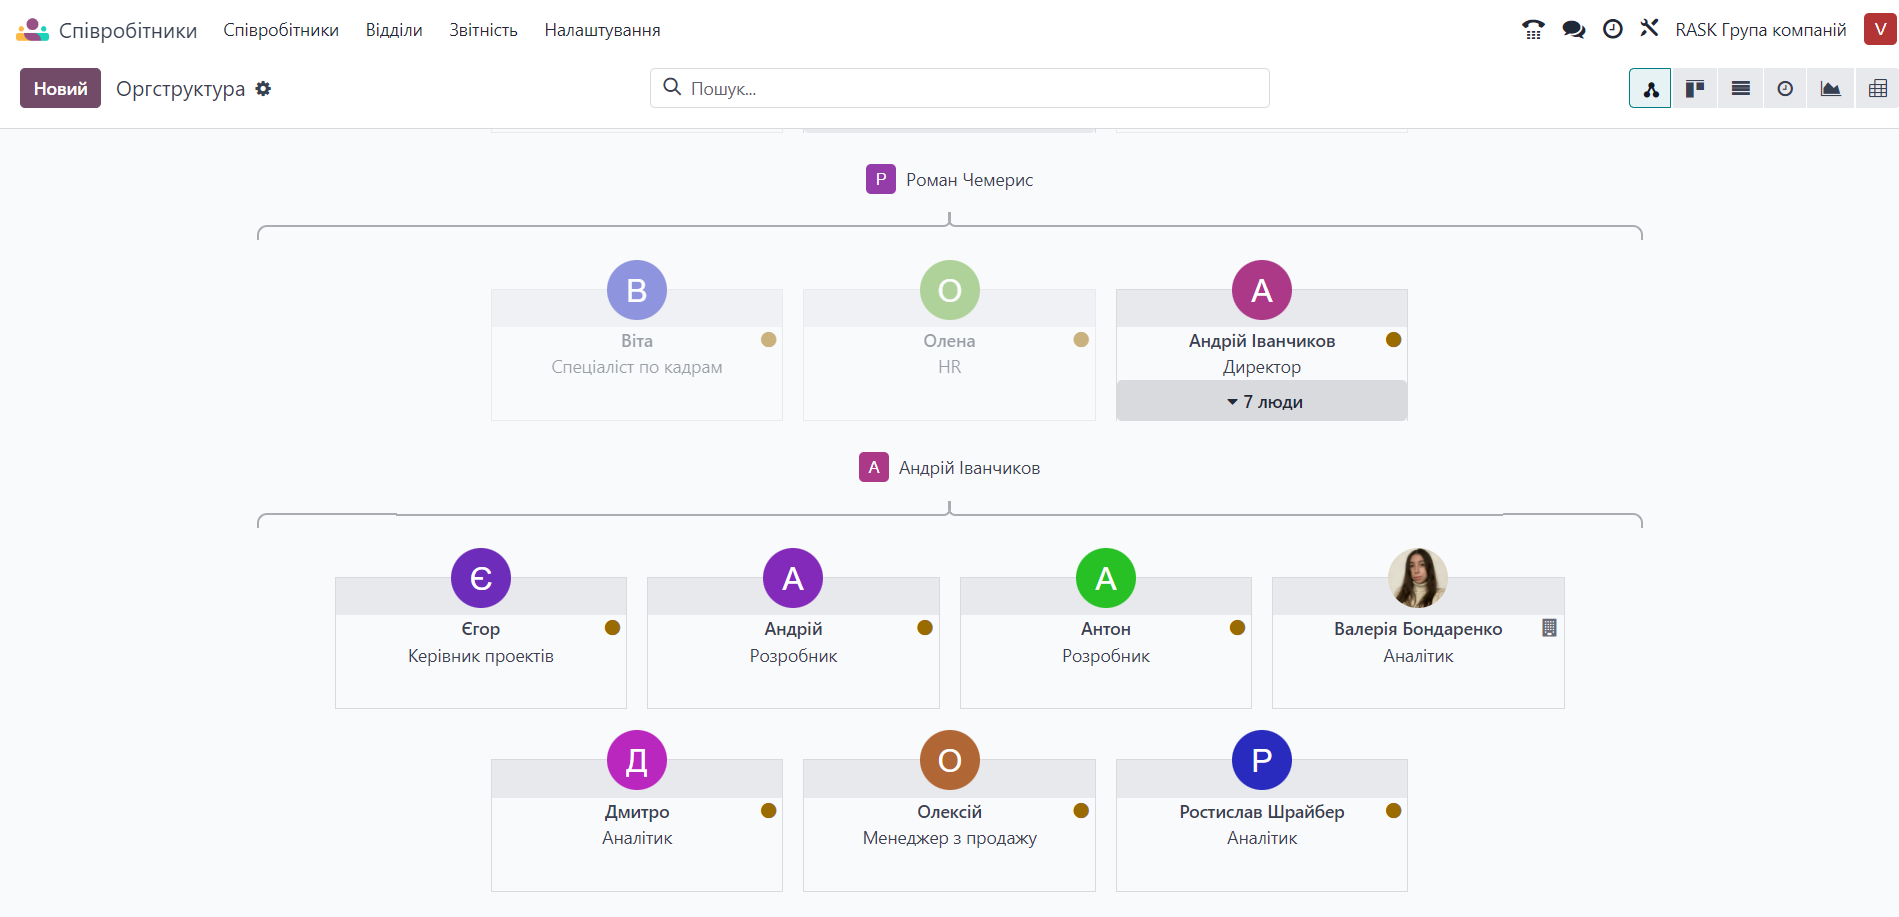Select the Hierarchy org chart view
The height and width of the screenshot is (917, 1899).
pyautogui.click(x=1650, y=89)
